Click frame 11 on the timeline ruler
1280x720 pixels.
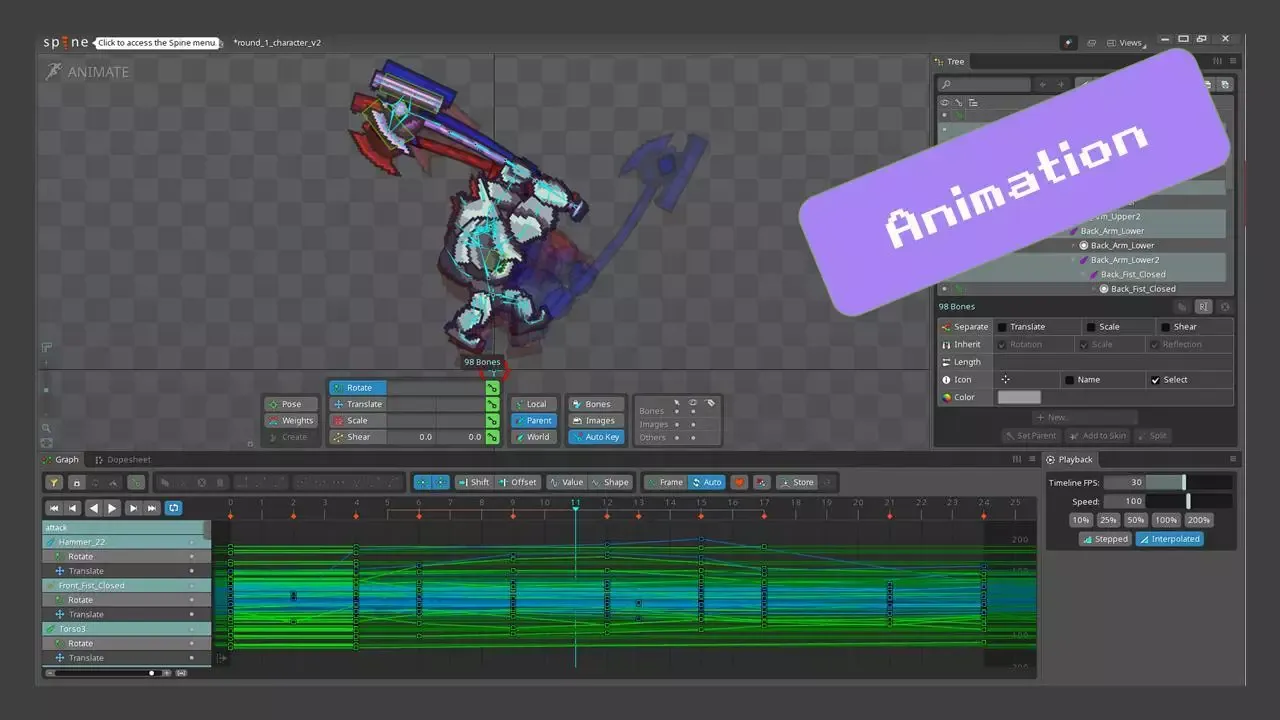tap(575, 502)
